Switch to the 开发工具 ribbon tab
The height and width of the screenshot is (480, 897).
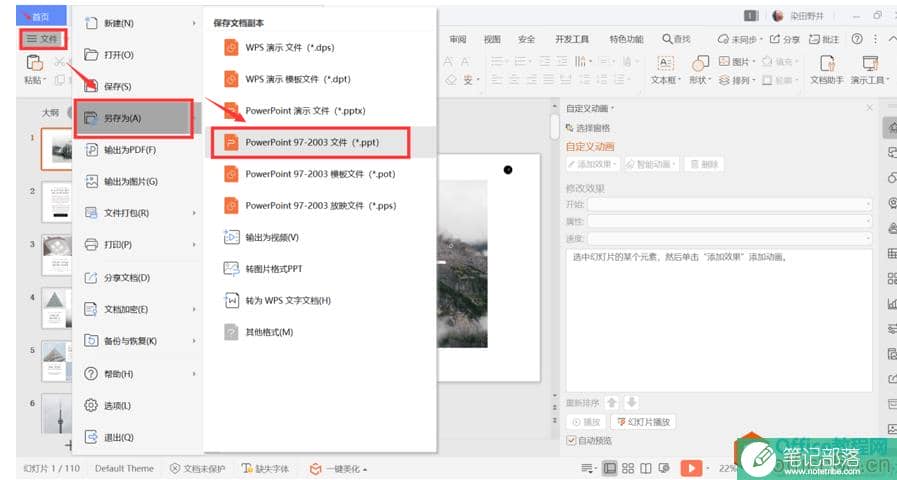pyautogui.click(x=571, y=39)
